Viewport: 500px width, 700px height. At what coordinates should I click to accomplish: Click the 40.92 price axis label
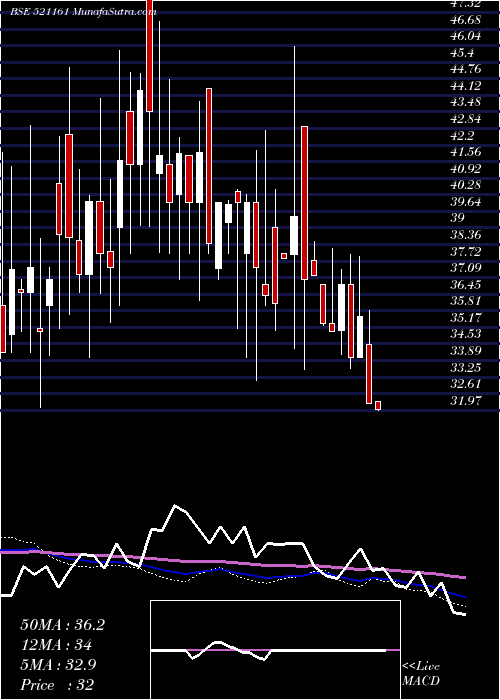click(466, 169)
